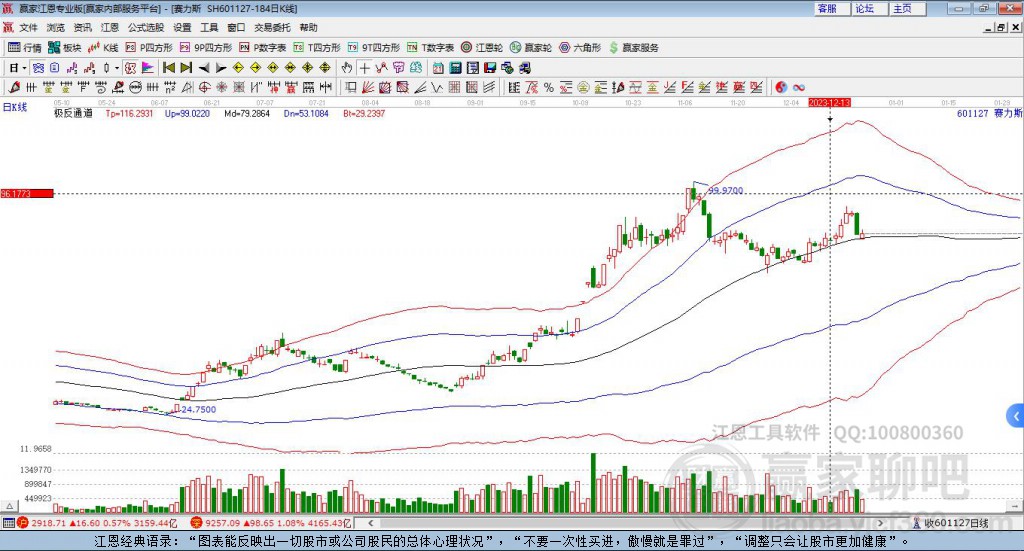Click the floppy disk save icon
This screenshot has width=1024, height=551.
click(x=490, y=68)
